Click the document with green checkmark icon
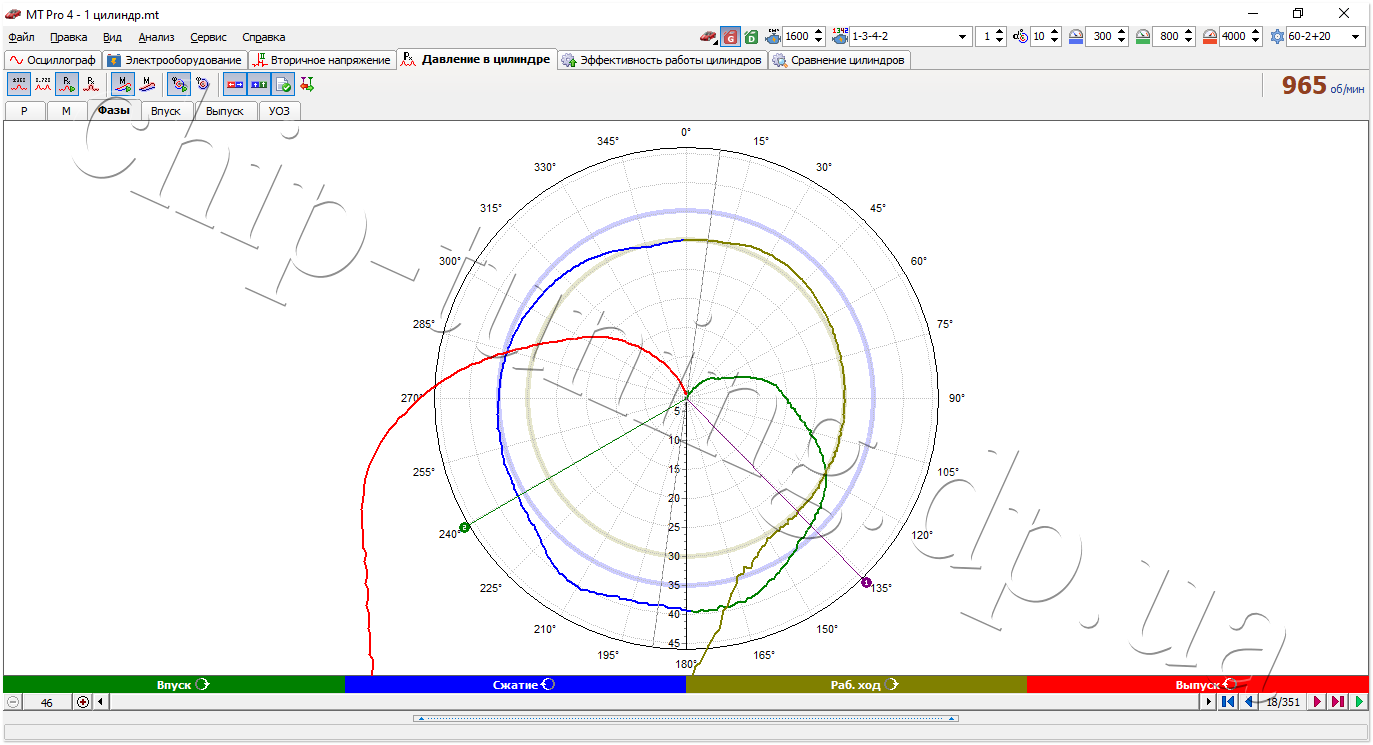Screen dimensions: 1373x745 point(283,85)
